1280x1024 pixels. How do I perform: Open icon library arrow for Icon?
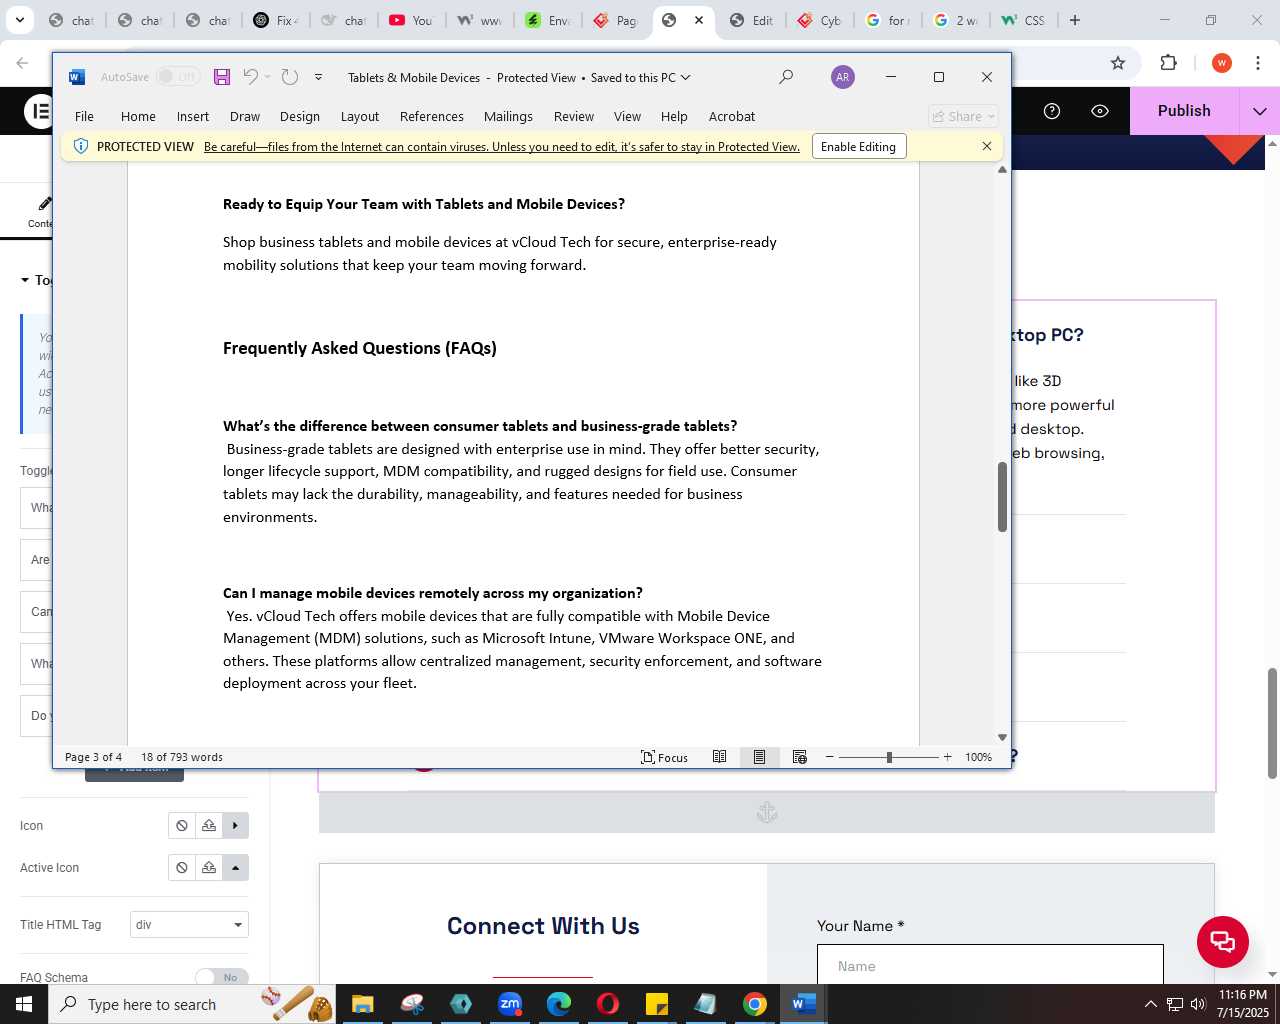(x=235, y=825)
